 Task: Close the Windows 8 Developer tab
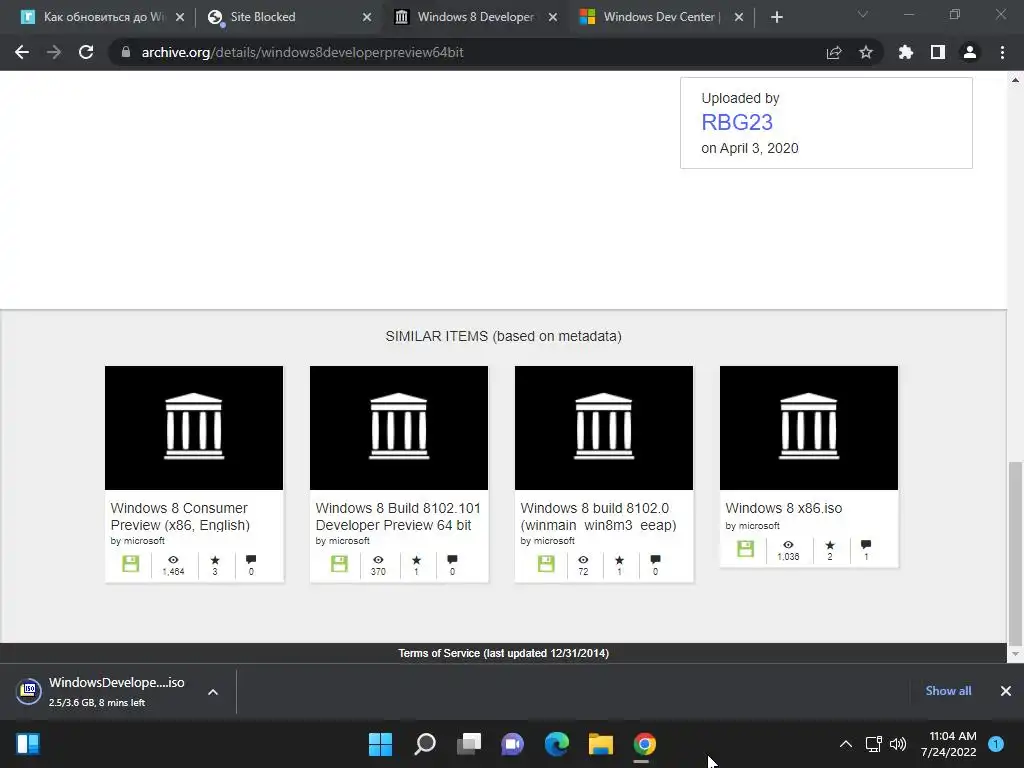click(552, 17)
